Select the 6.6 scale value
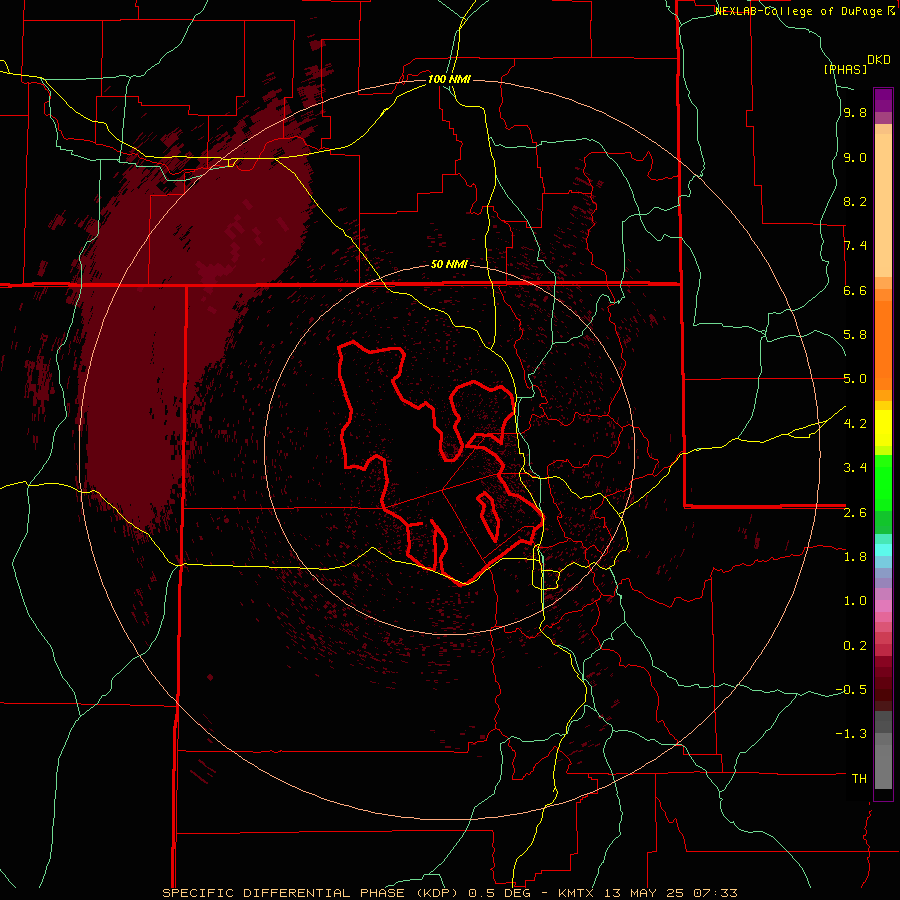The width and height of the screenshot is (900, 900). [x=855, y=291]
